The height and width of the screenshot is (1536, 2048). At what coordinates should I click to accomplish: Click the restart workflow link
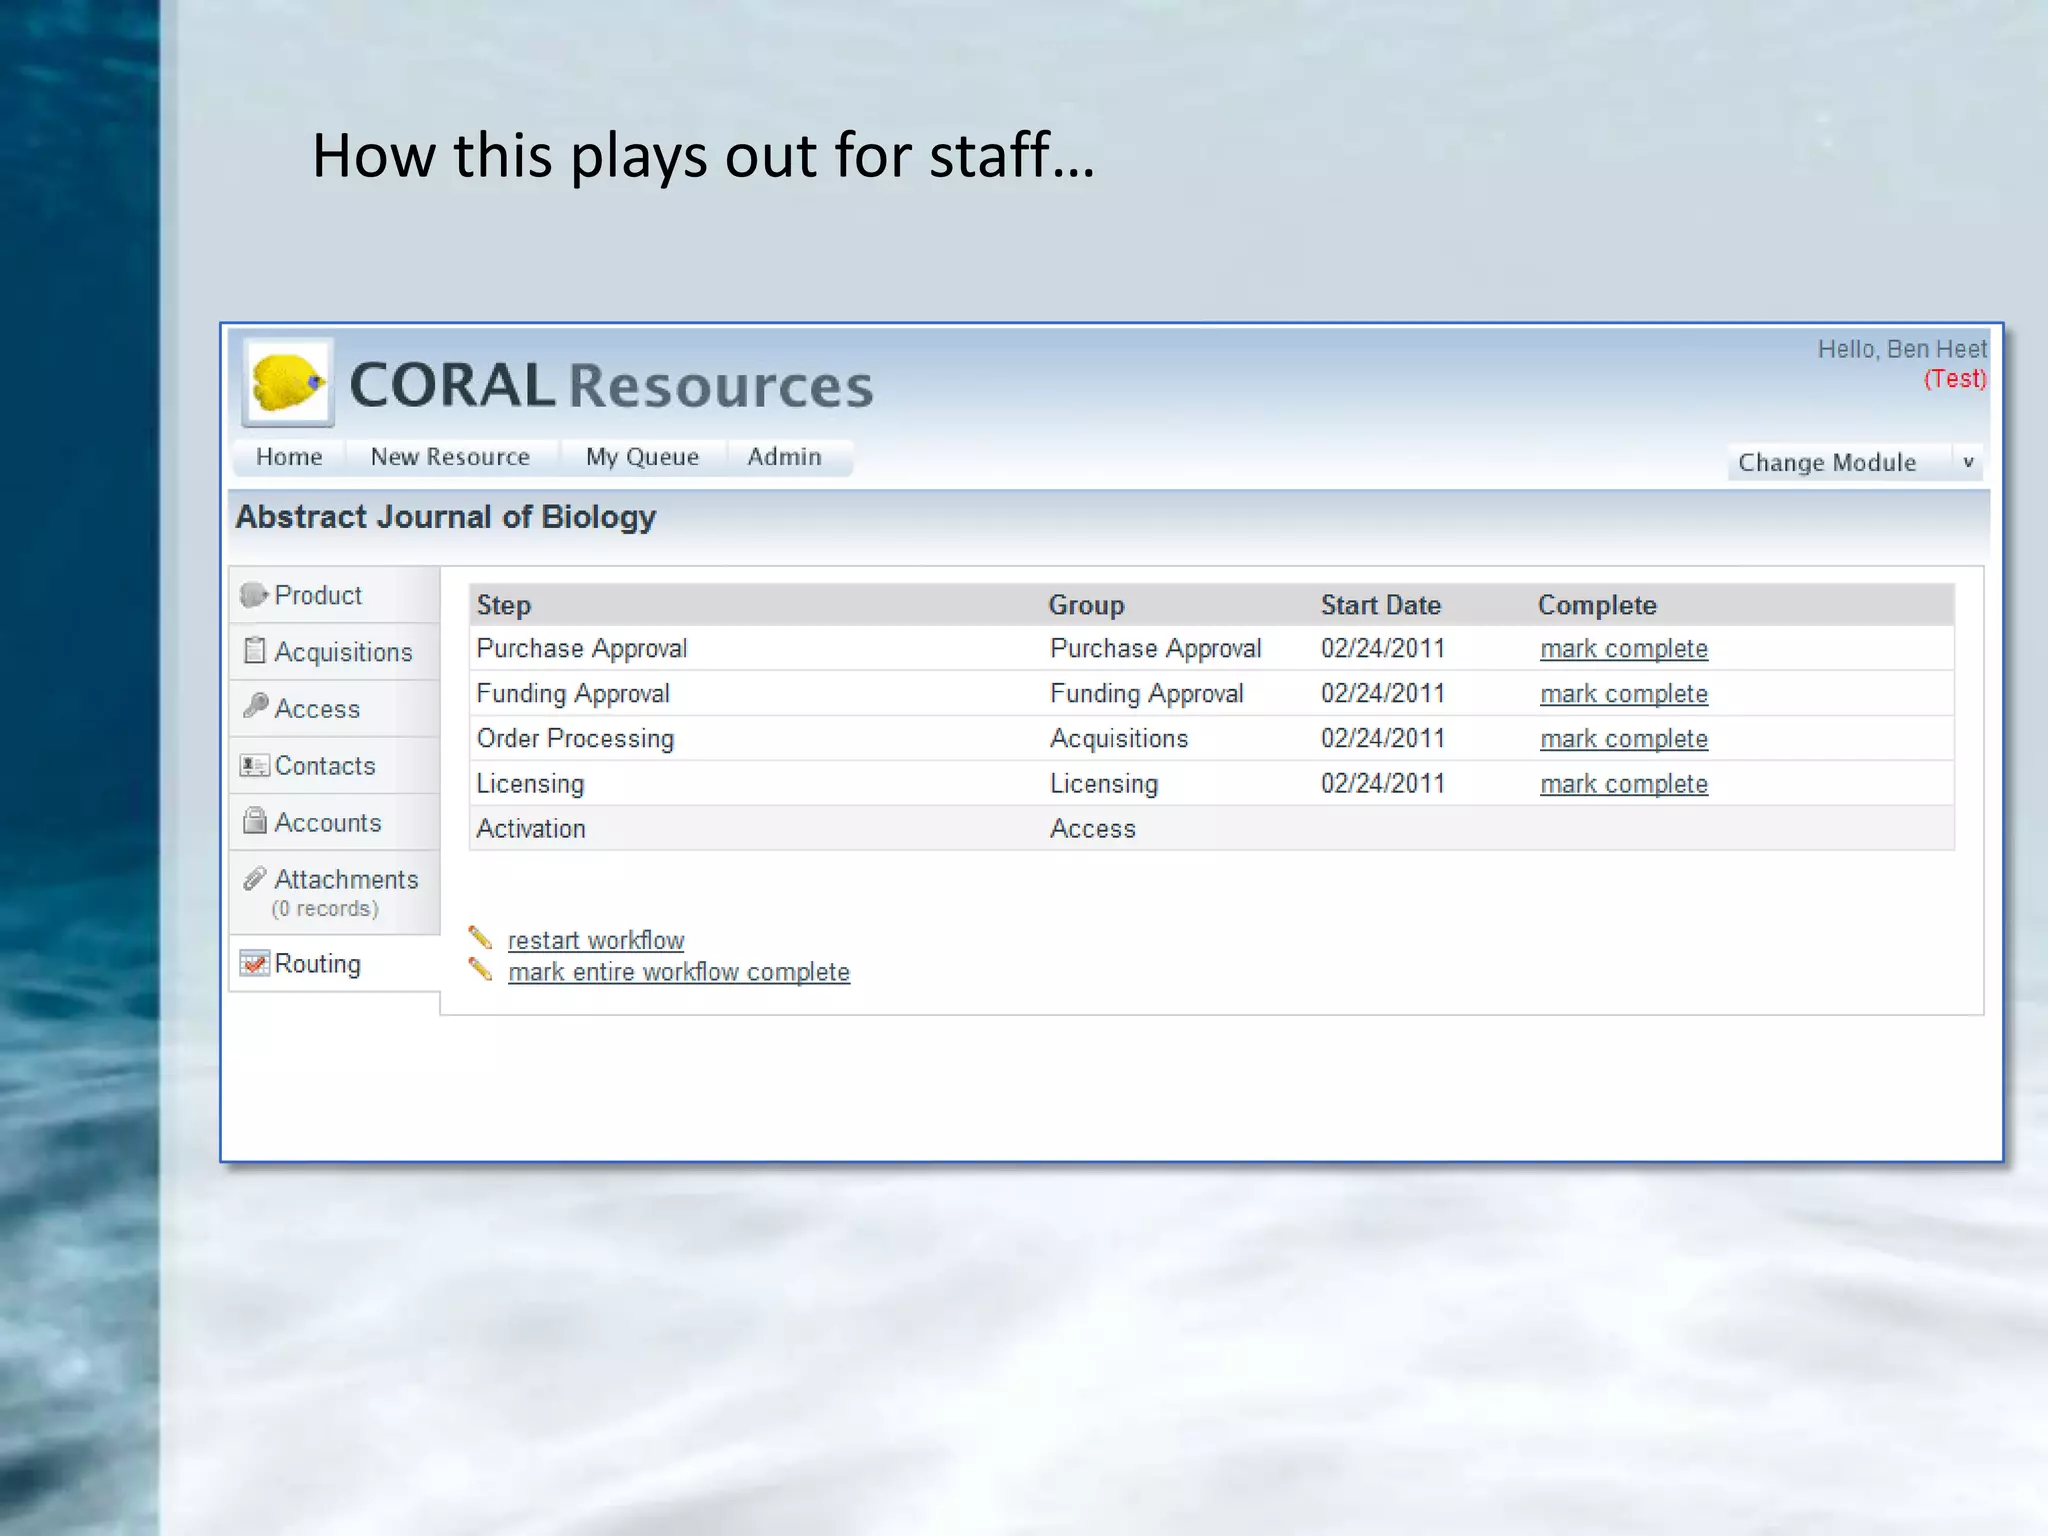(x=595, y=941)
